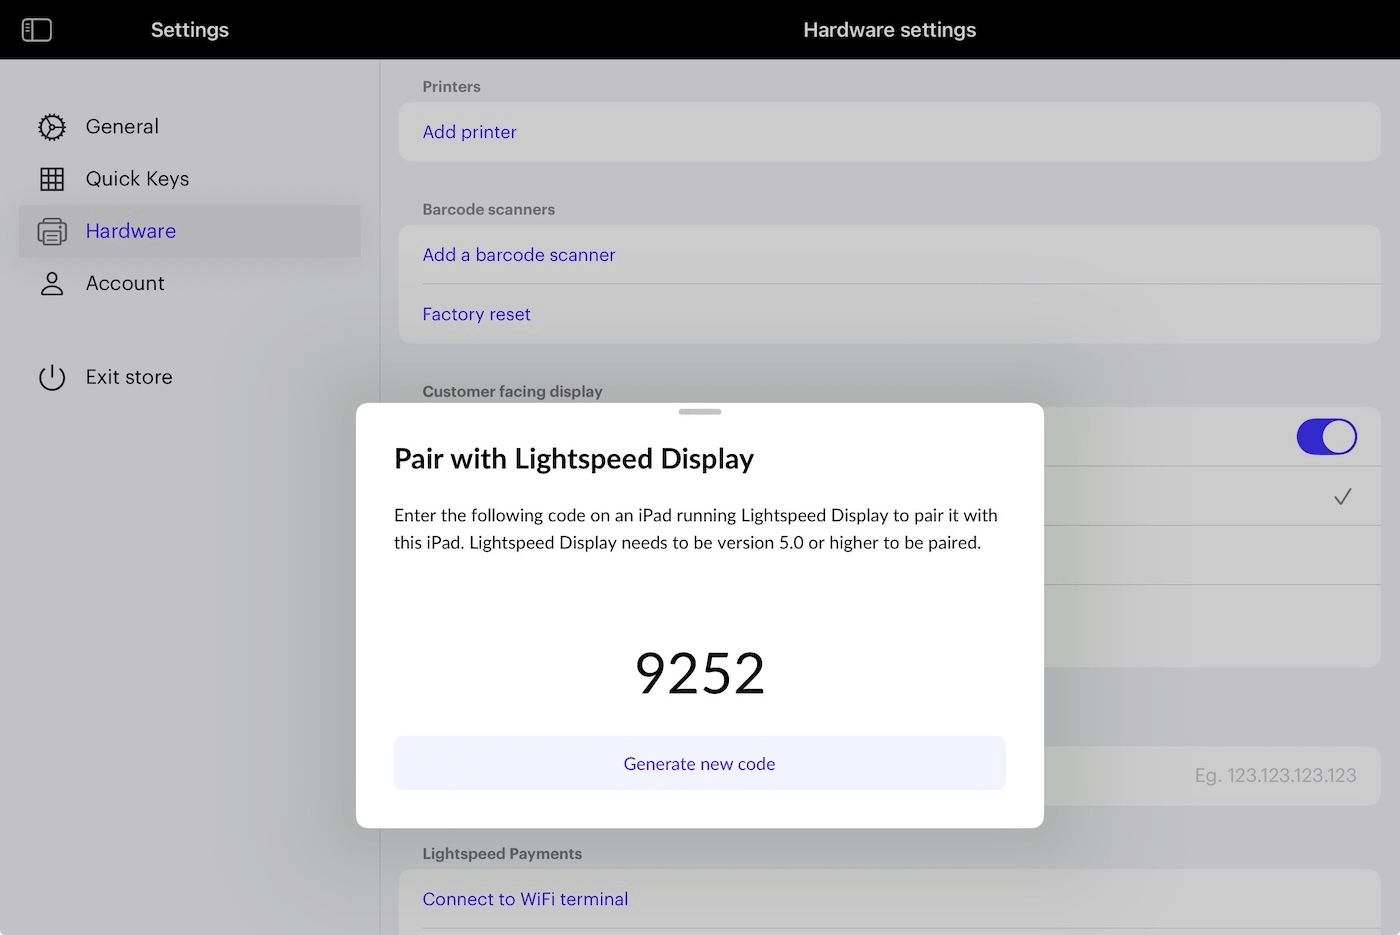Click the Account person icon
This screenshot has height=935, width=1400.
pyautogui.click(x=52, y=284)
